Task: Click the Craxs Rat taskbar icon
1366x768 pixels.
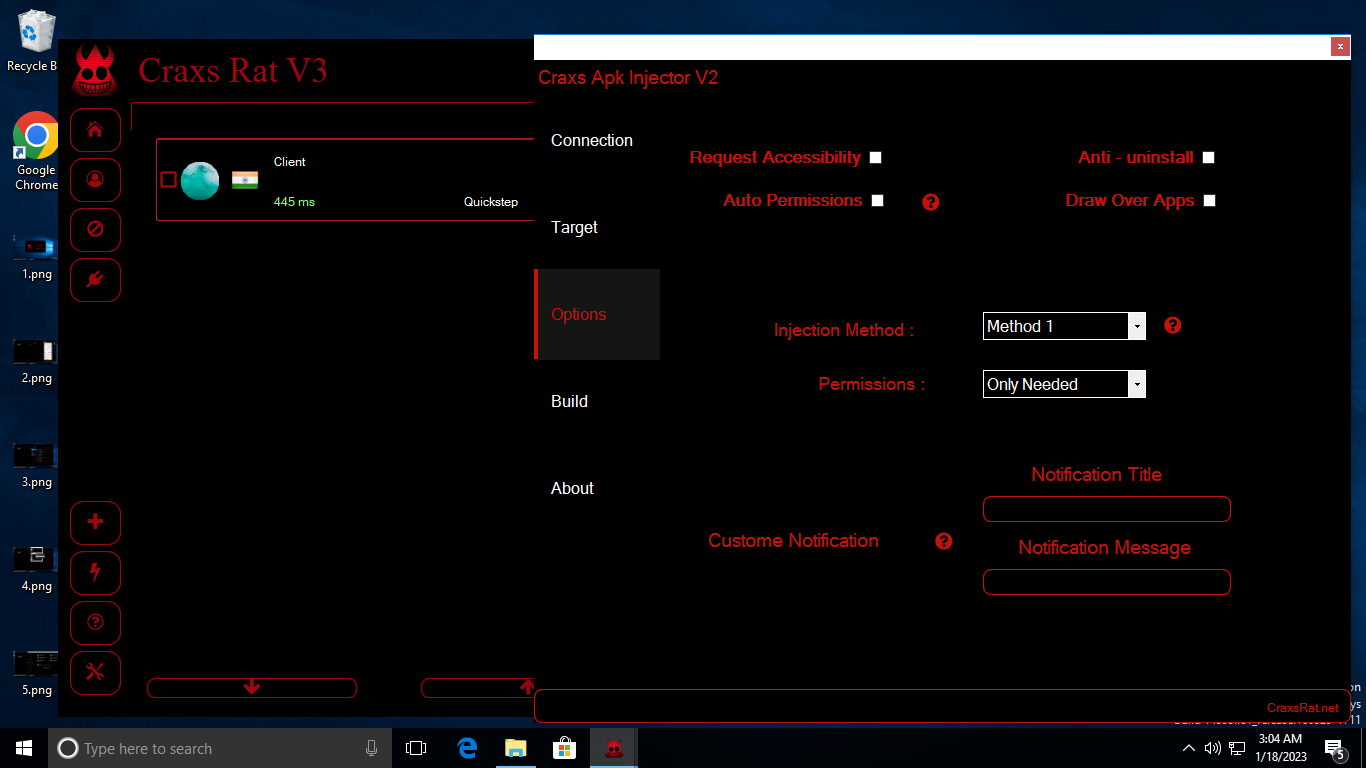Action: (x=614, y=748)
